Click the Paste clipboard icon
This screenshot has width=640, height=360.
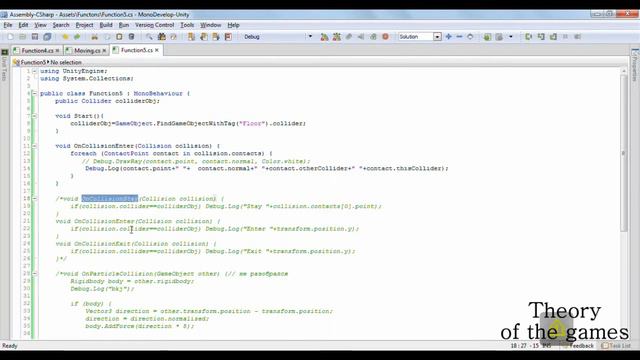coord(119,37)
